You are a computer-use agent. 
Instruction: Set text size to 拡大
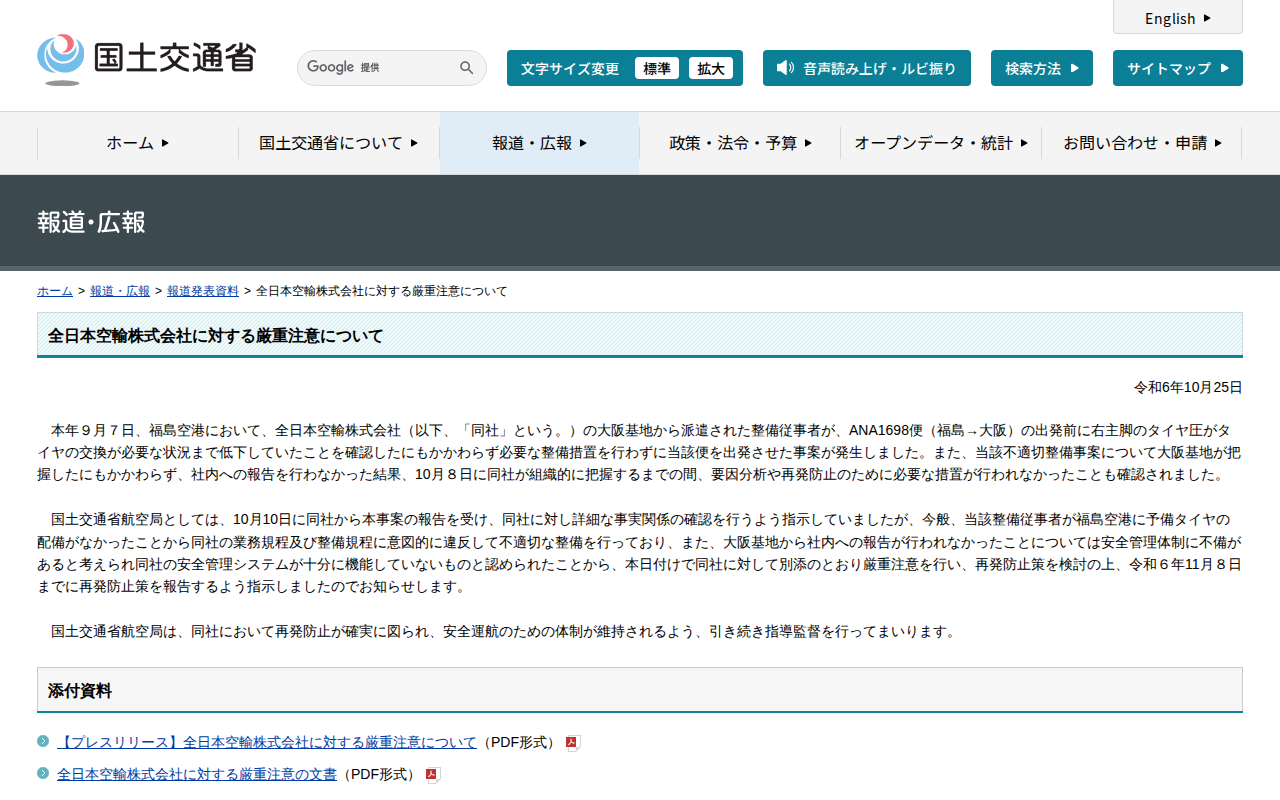pyautogui.click(x=711, y=68)
